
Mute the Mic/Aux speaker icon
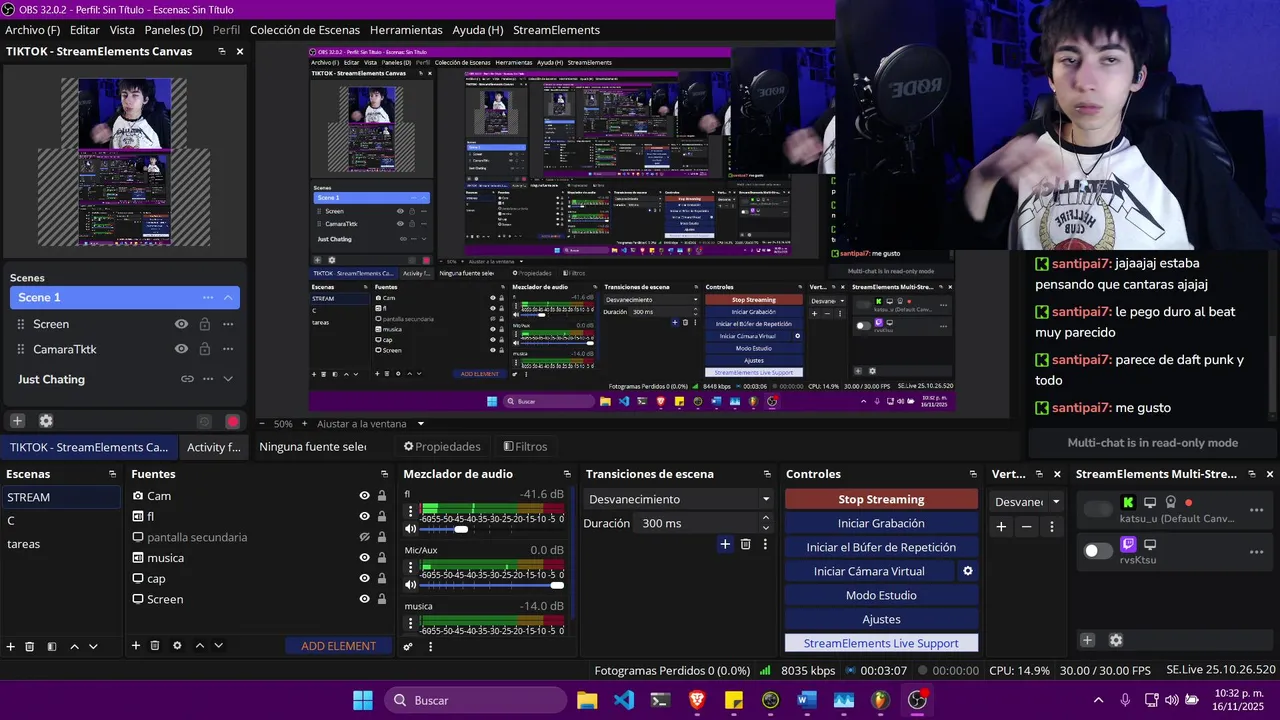coord(410,585)
